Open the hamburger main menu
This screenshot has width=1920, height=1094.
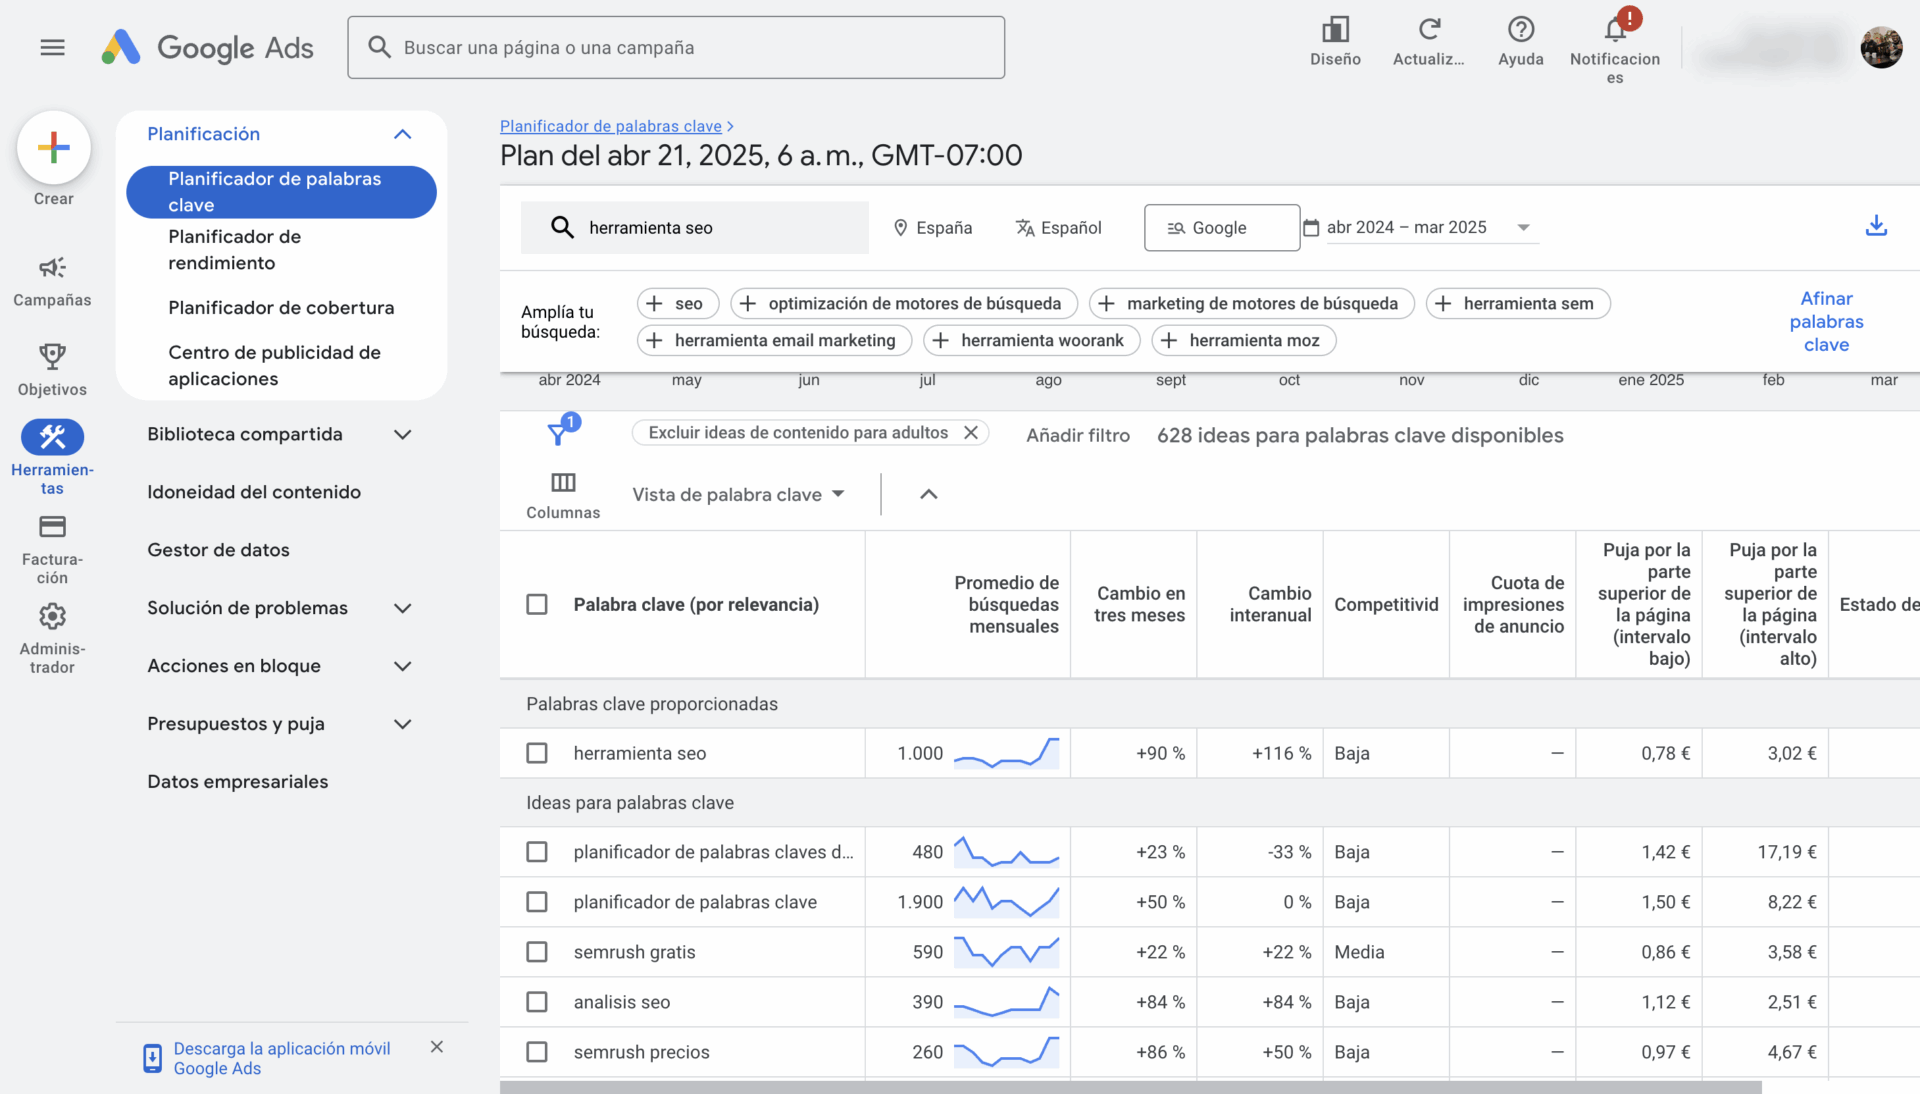pos(52,47)
